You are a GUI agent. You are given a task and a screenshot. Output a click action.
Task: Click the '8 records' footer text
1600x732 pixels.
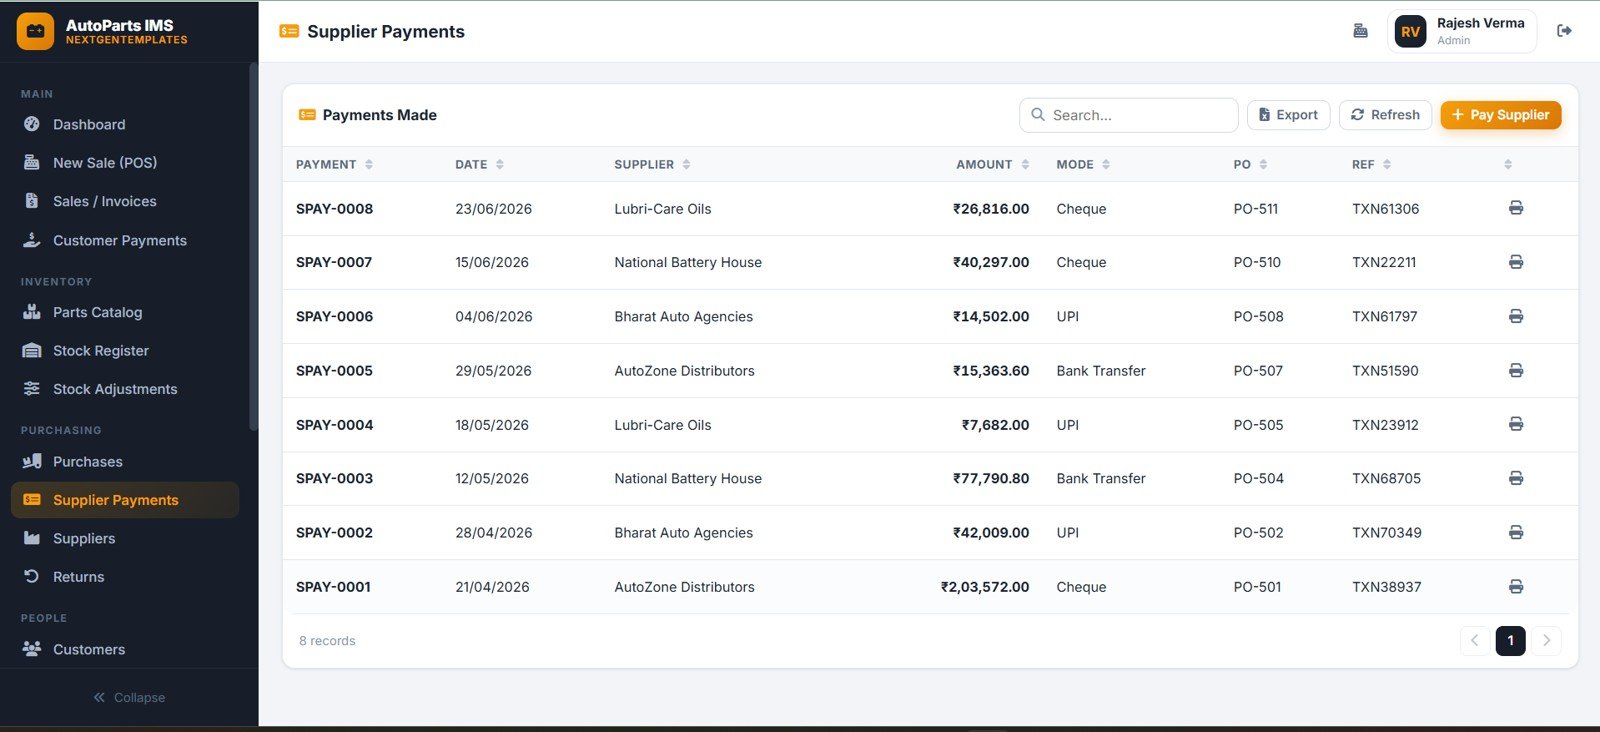[x=327, y=641]
